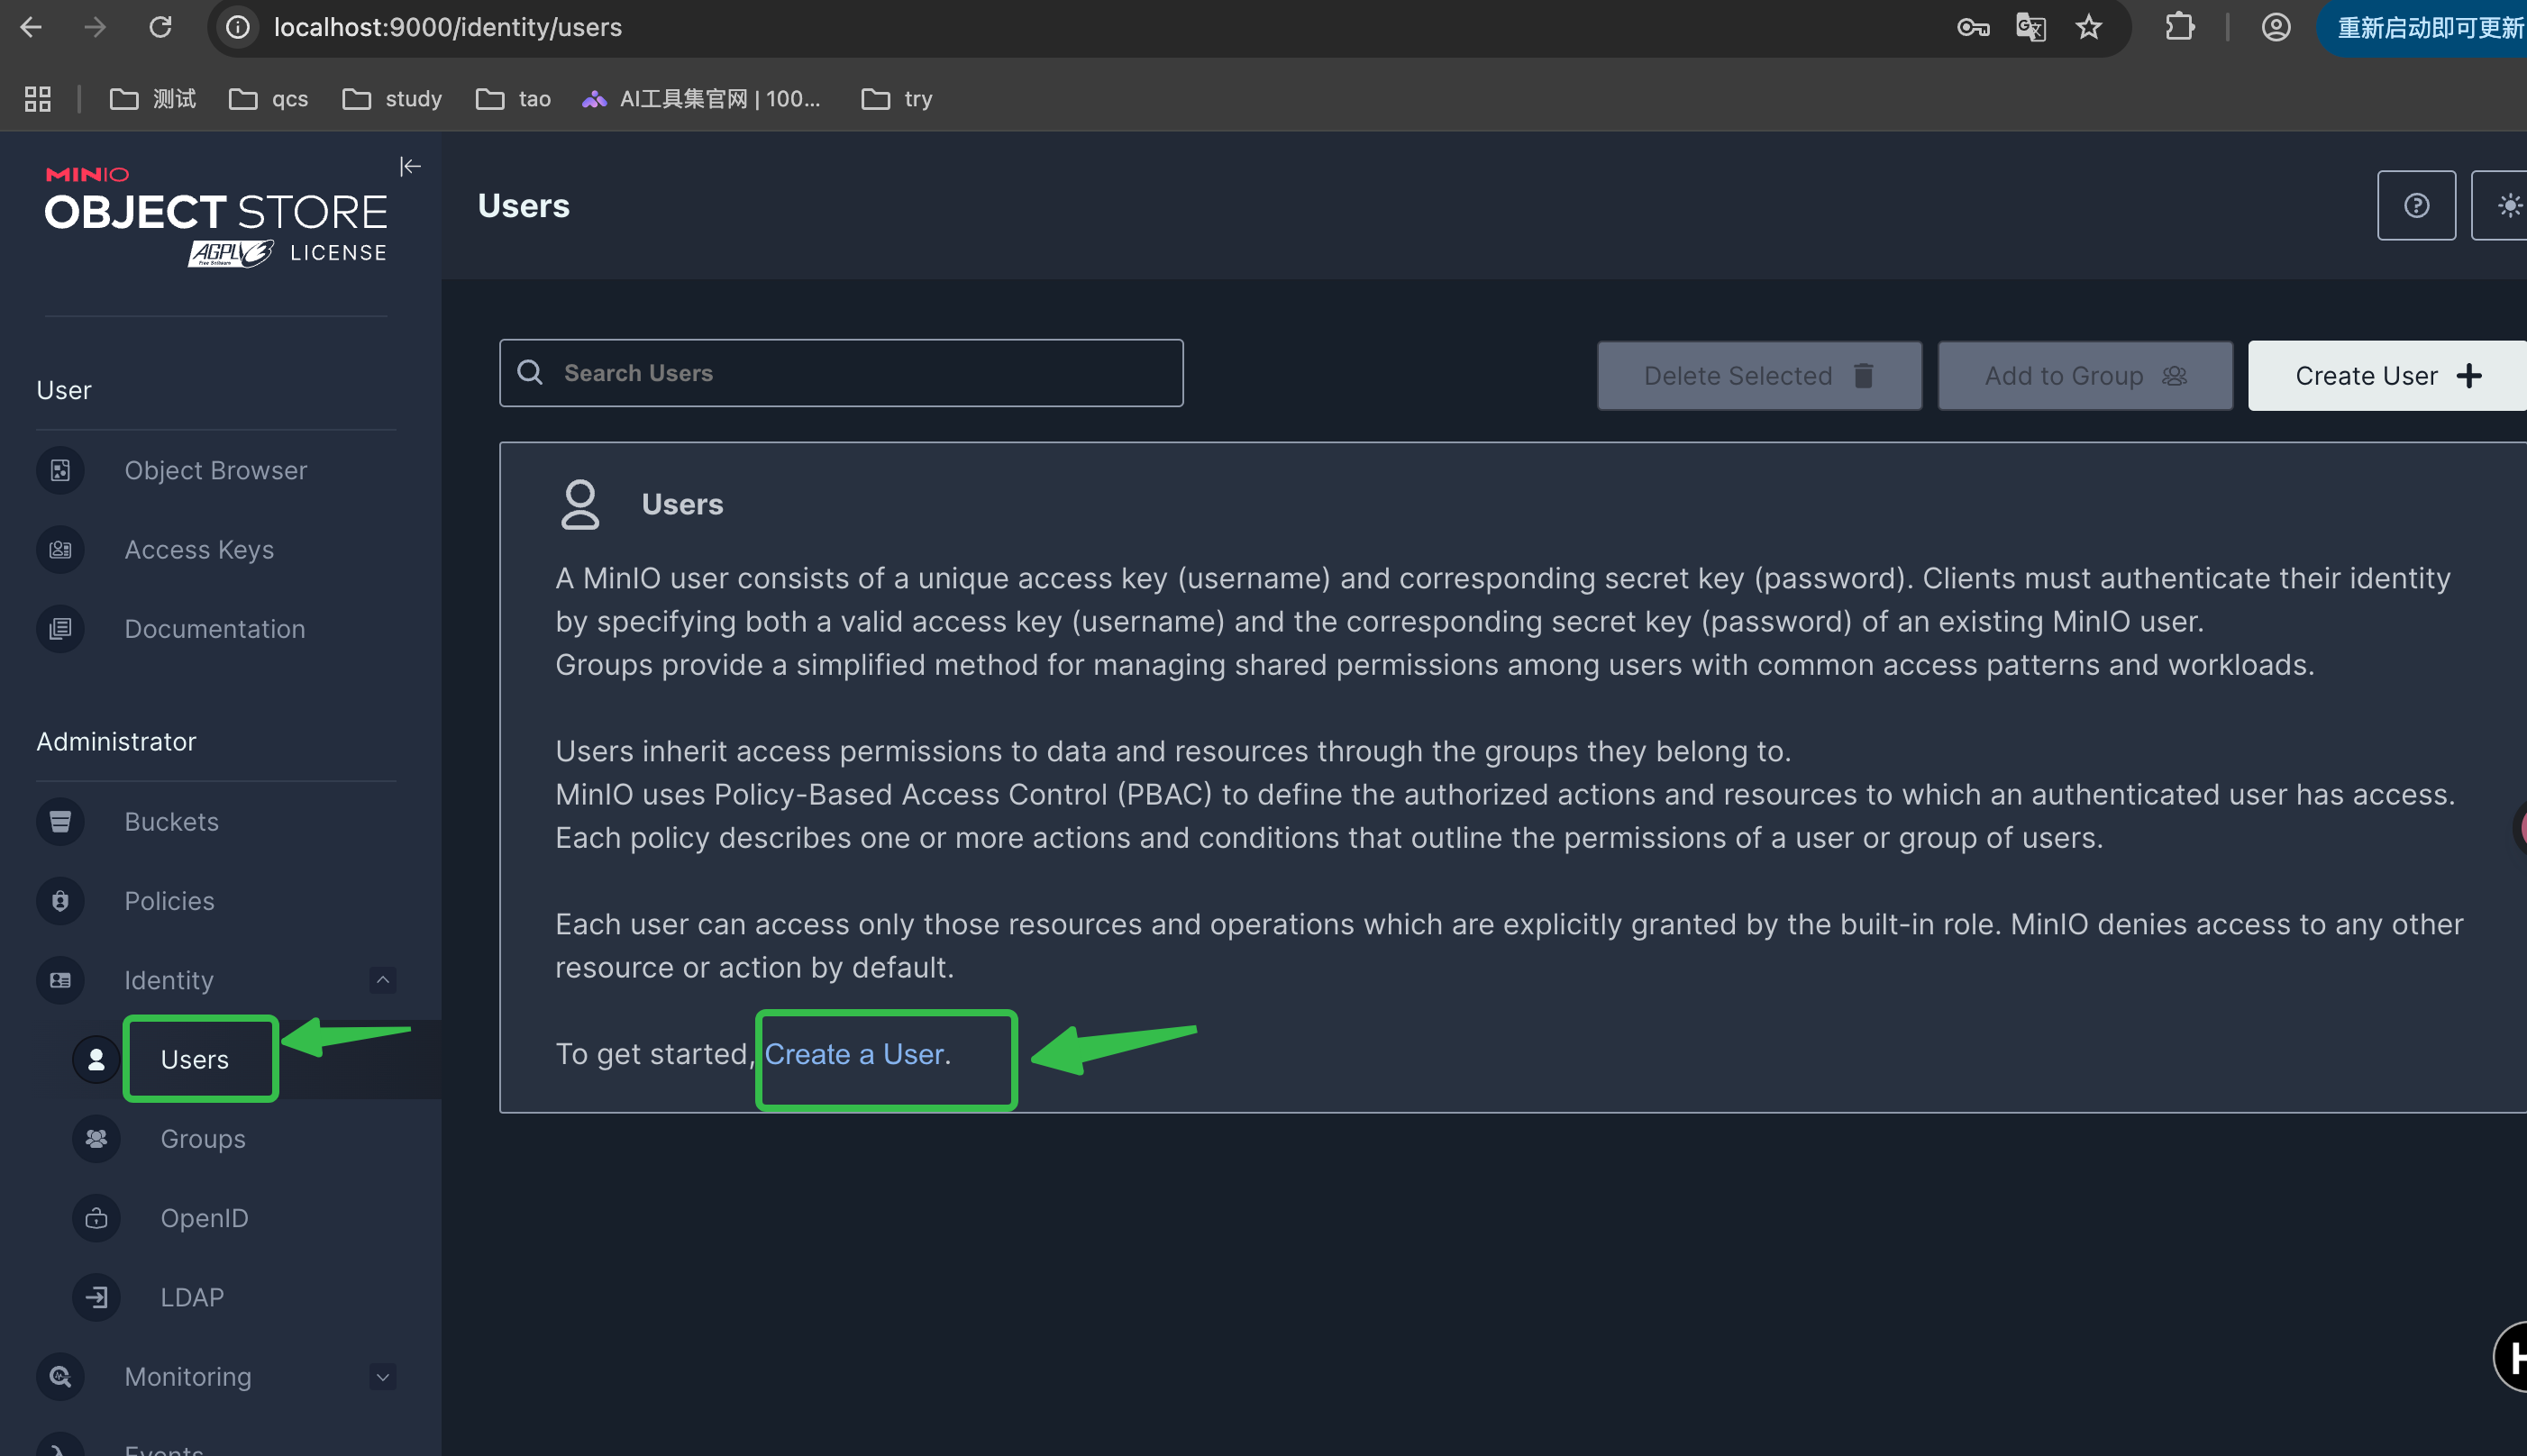Screen dimensions: 2527x1456
Task: Collapse the sidebar menu arrow icon
Action: 410,166
